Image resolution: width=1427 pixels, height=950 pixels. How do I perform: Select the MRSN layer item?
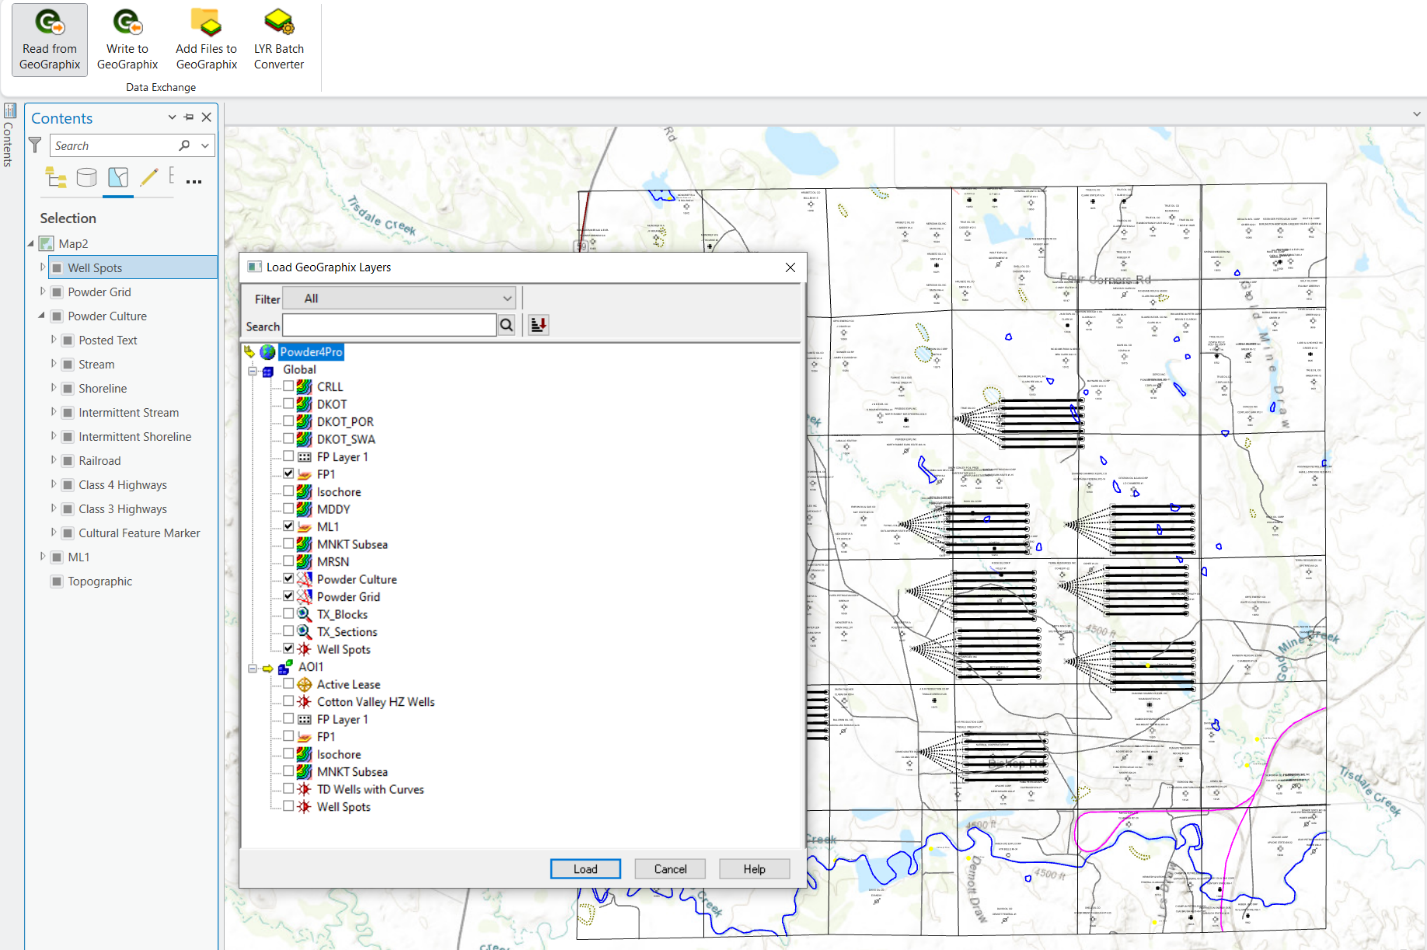click(x=333, y=562)
